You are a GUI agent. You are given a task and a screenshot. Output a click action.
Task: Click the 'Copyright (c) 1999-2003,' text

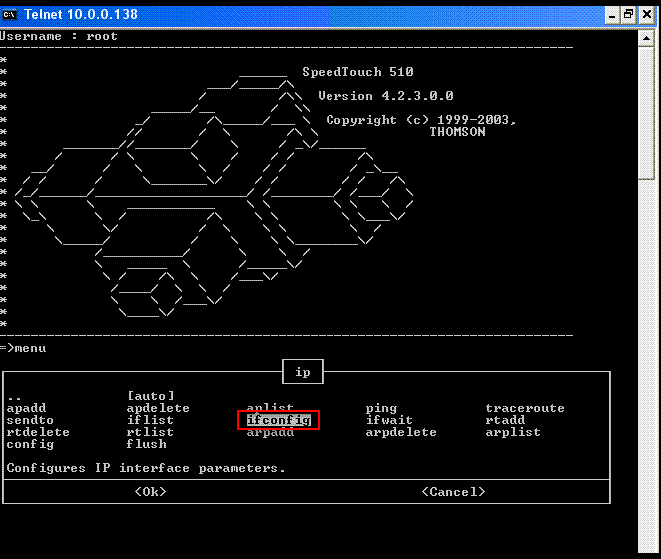click(x=421, y=120)
